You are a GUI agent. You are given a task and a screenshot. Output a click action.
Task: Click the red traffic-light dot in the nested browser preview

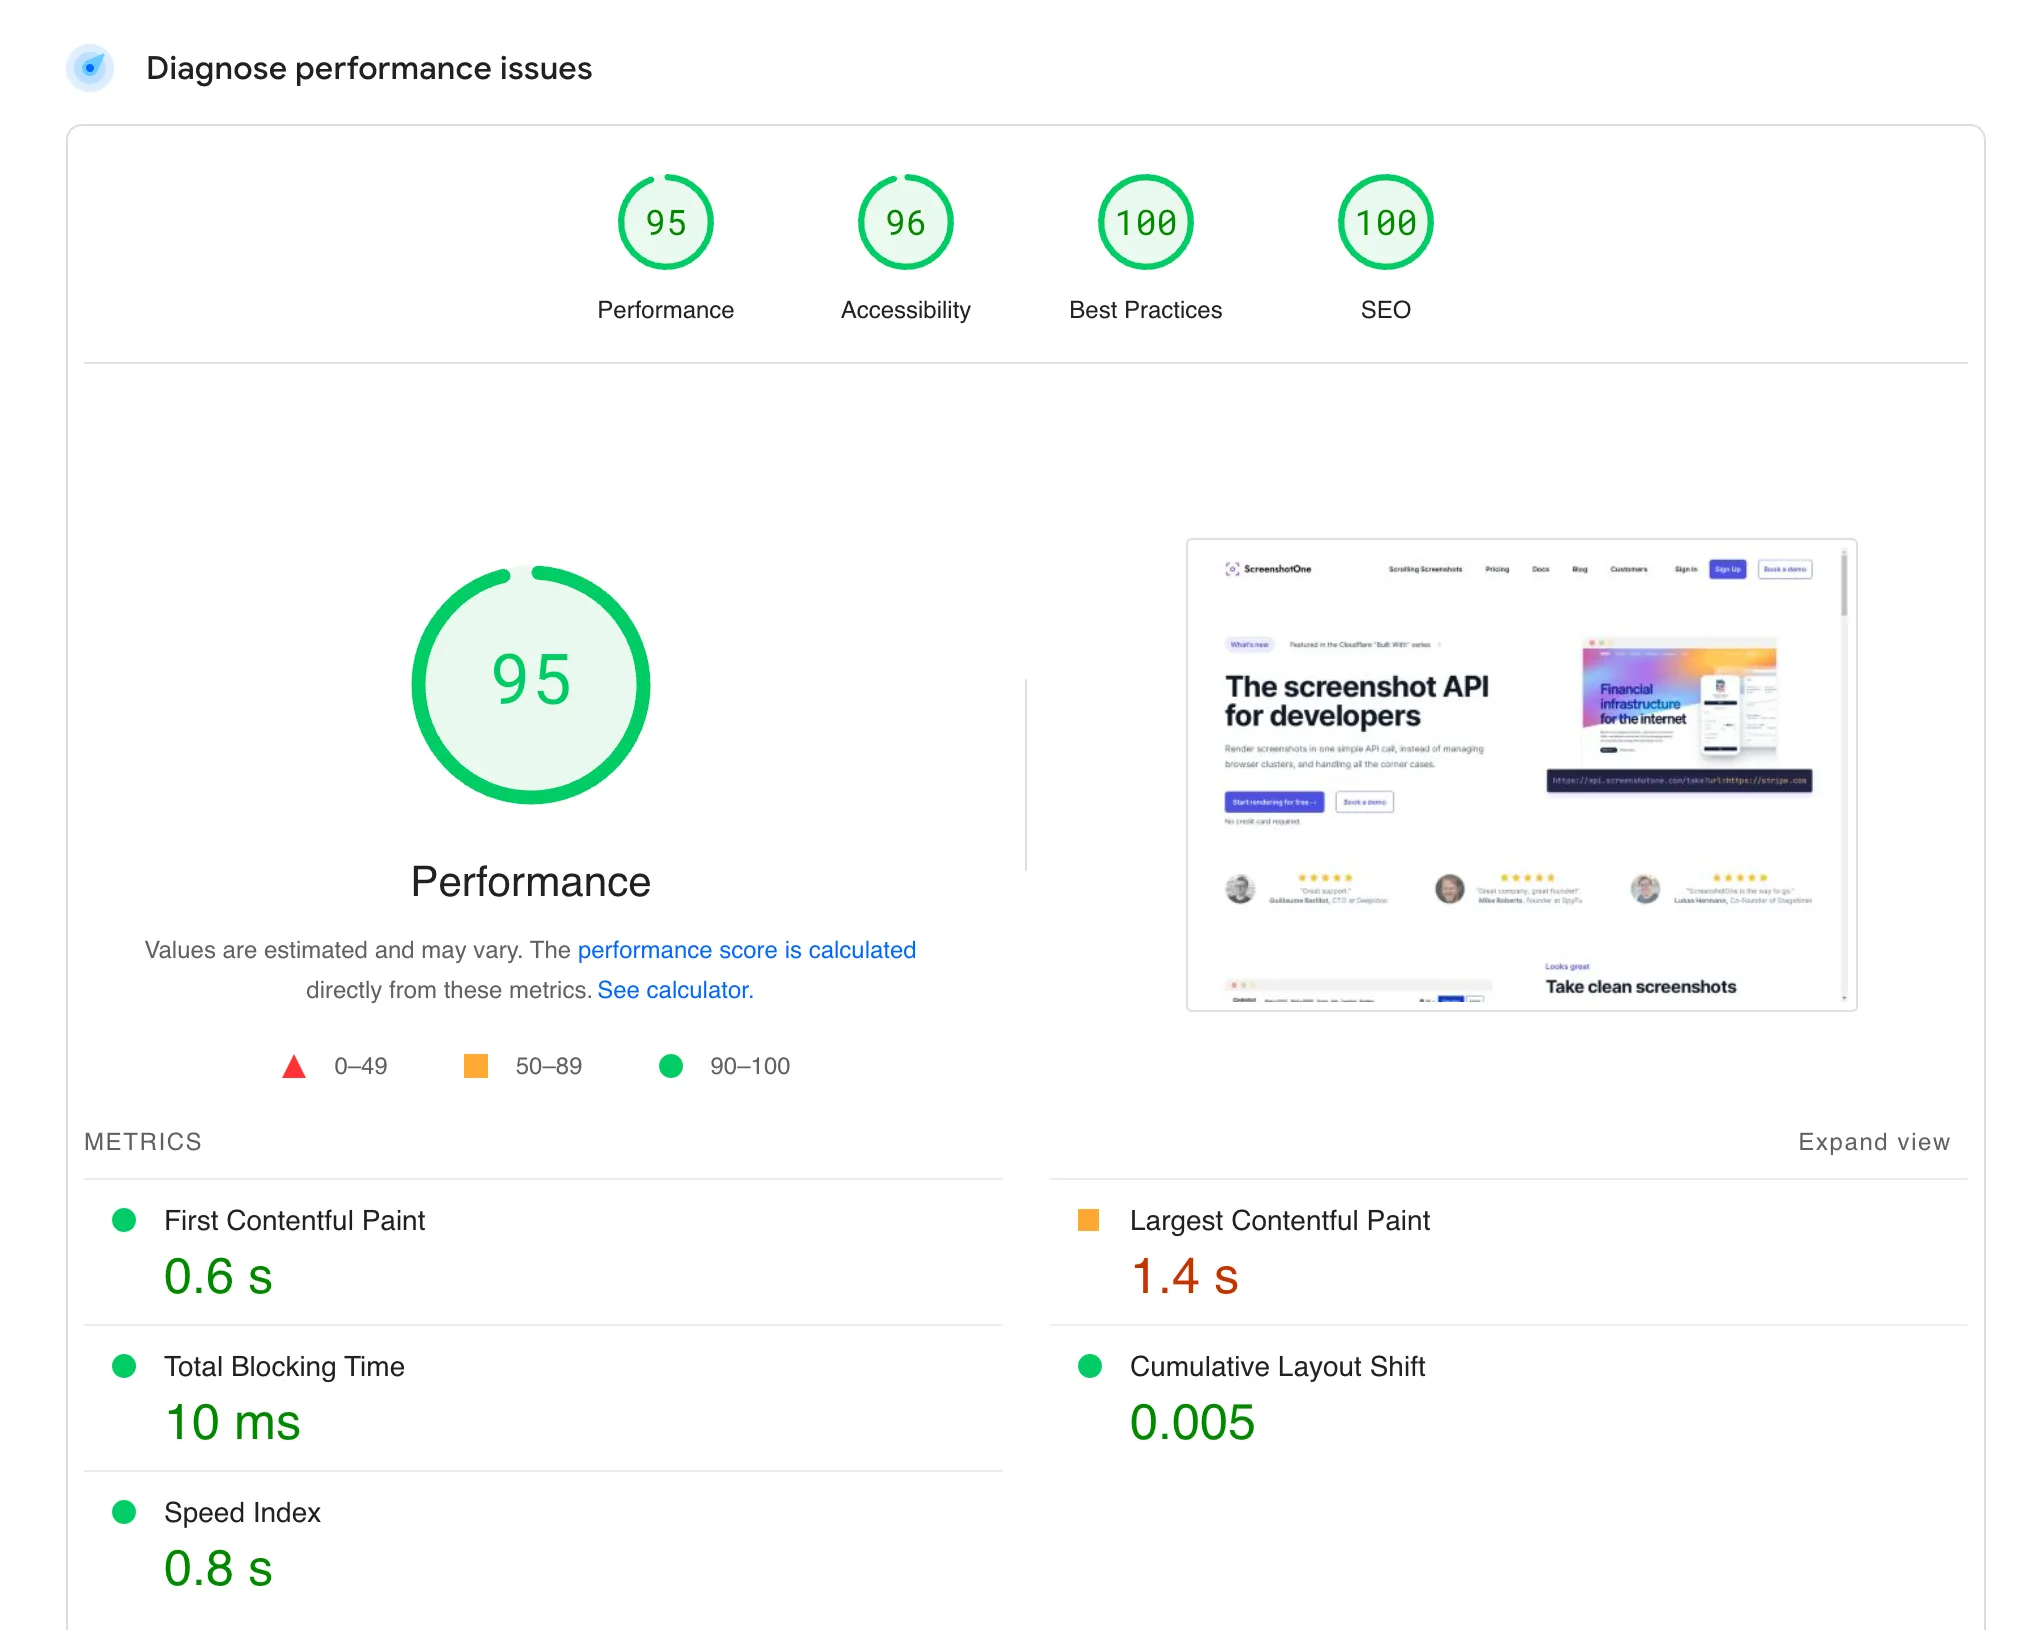(1234, 984)
